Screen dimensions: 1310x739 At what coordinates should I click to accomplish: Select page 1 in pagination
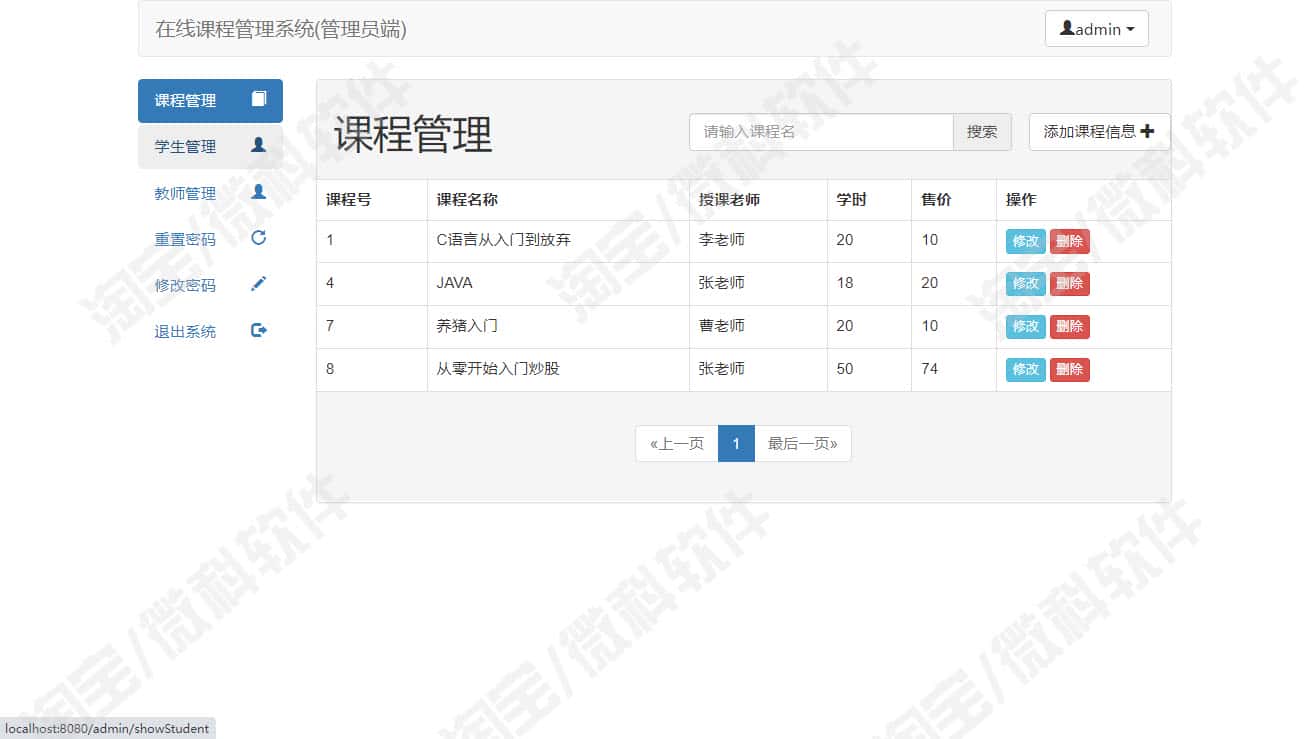click(736, 444)
